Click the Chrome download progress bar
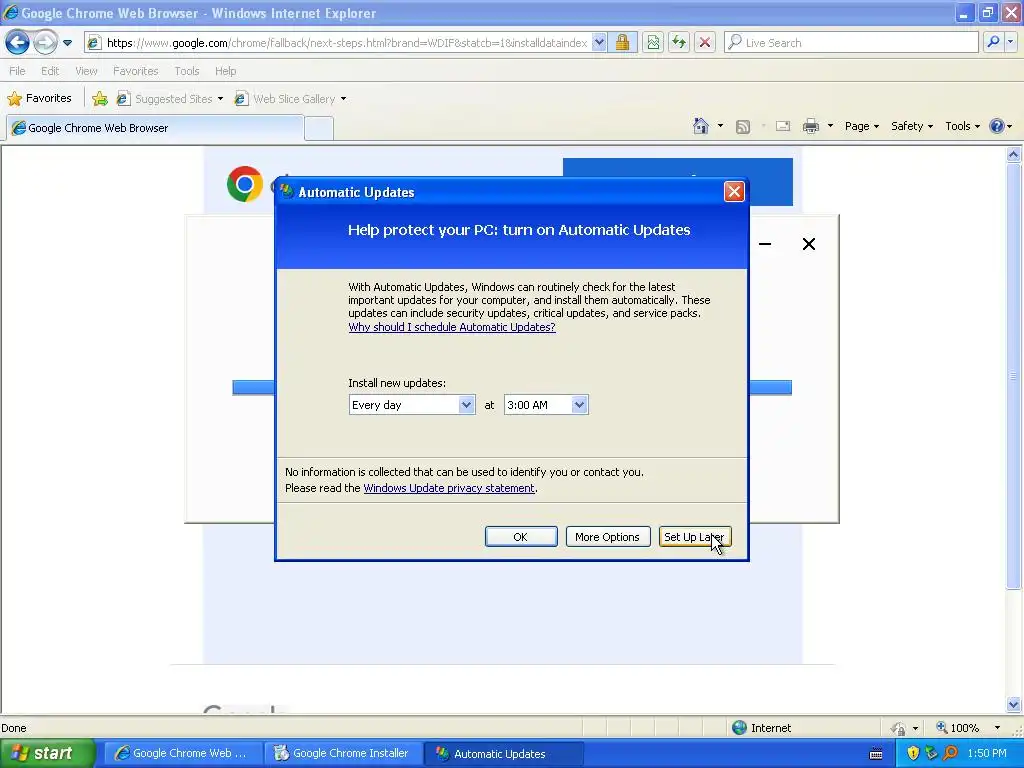The height and width of the screenshot is (768, 1024). (x=512, y=388)
